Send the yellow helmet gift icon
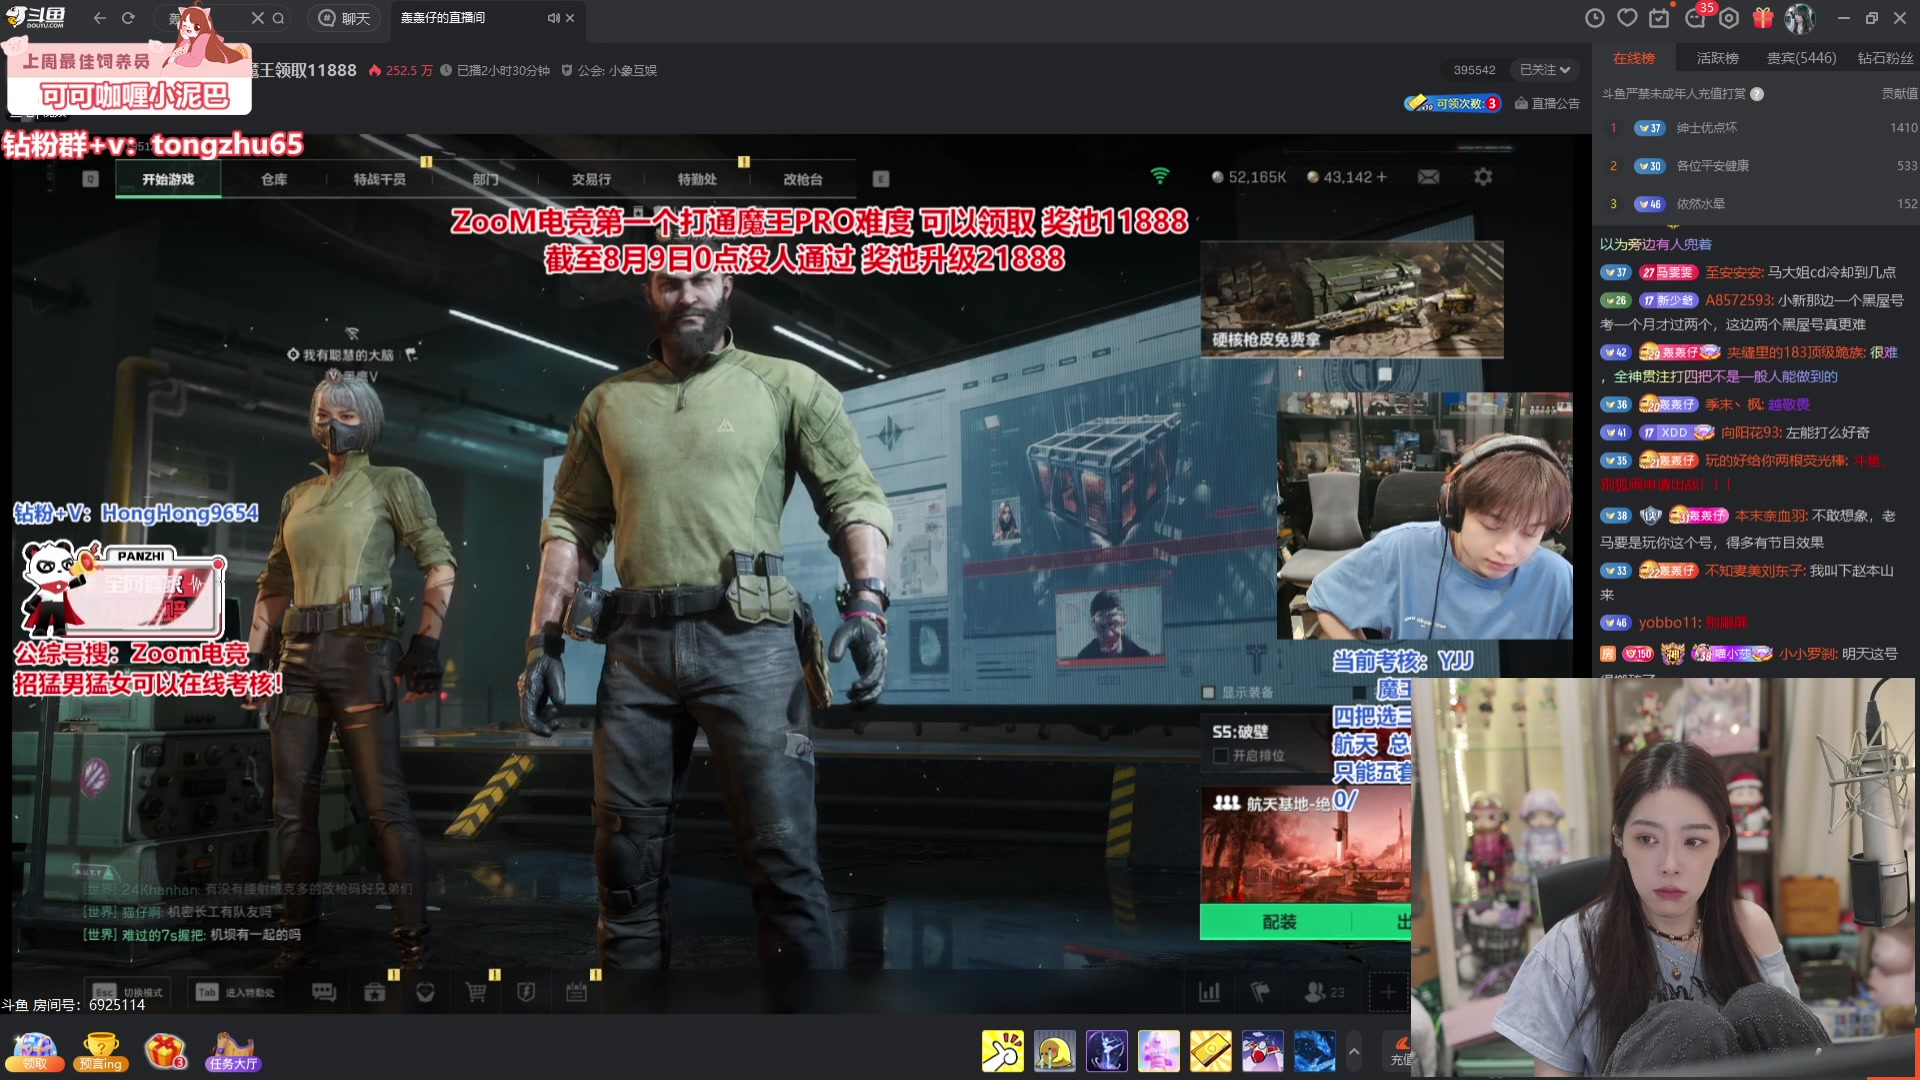Screen dimensions: 1920x1080 pos(1054,1051)
